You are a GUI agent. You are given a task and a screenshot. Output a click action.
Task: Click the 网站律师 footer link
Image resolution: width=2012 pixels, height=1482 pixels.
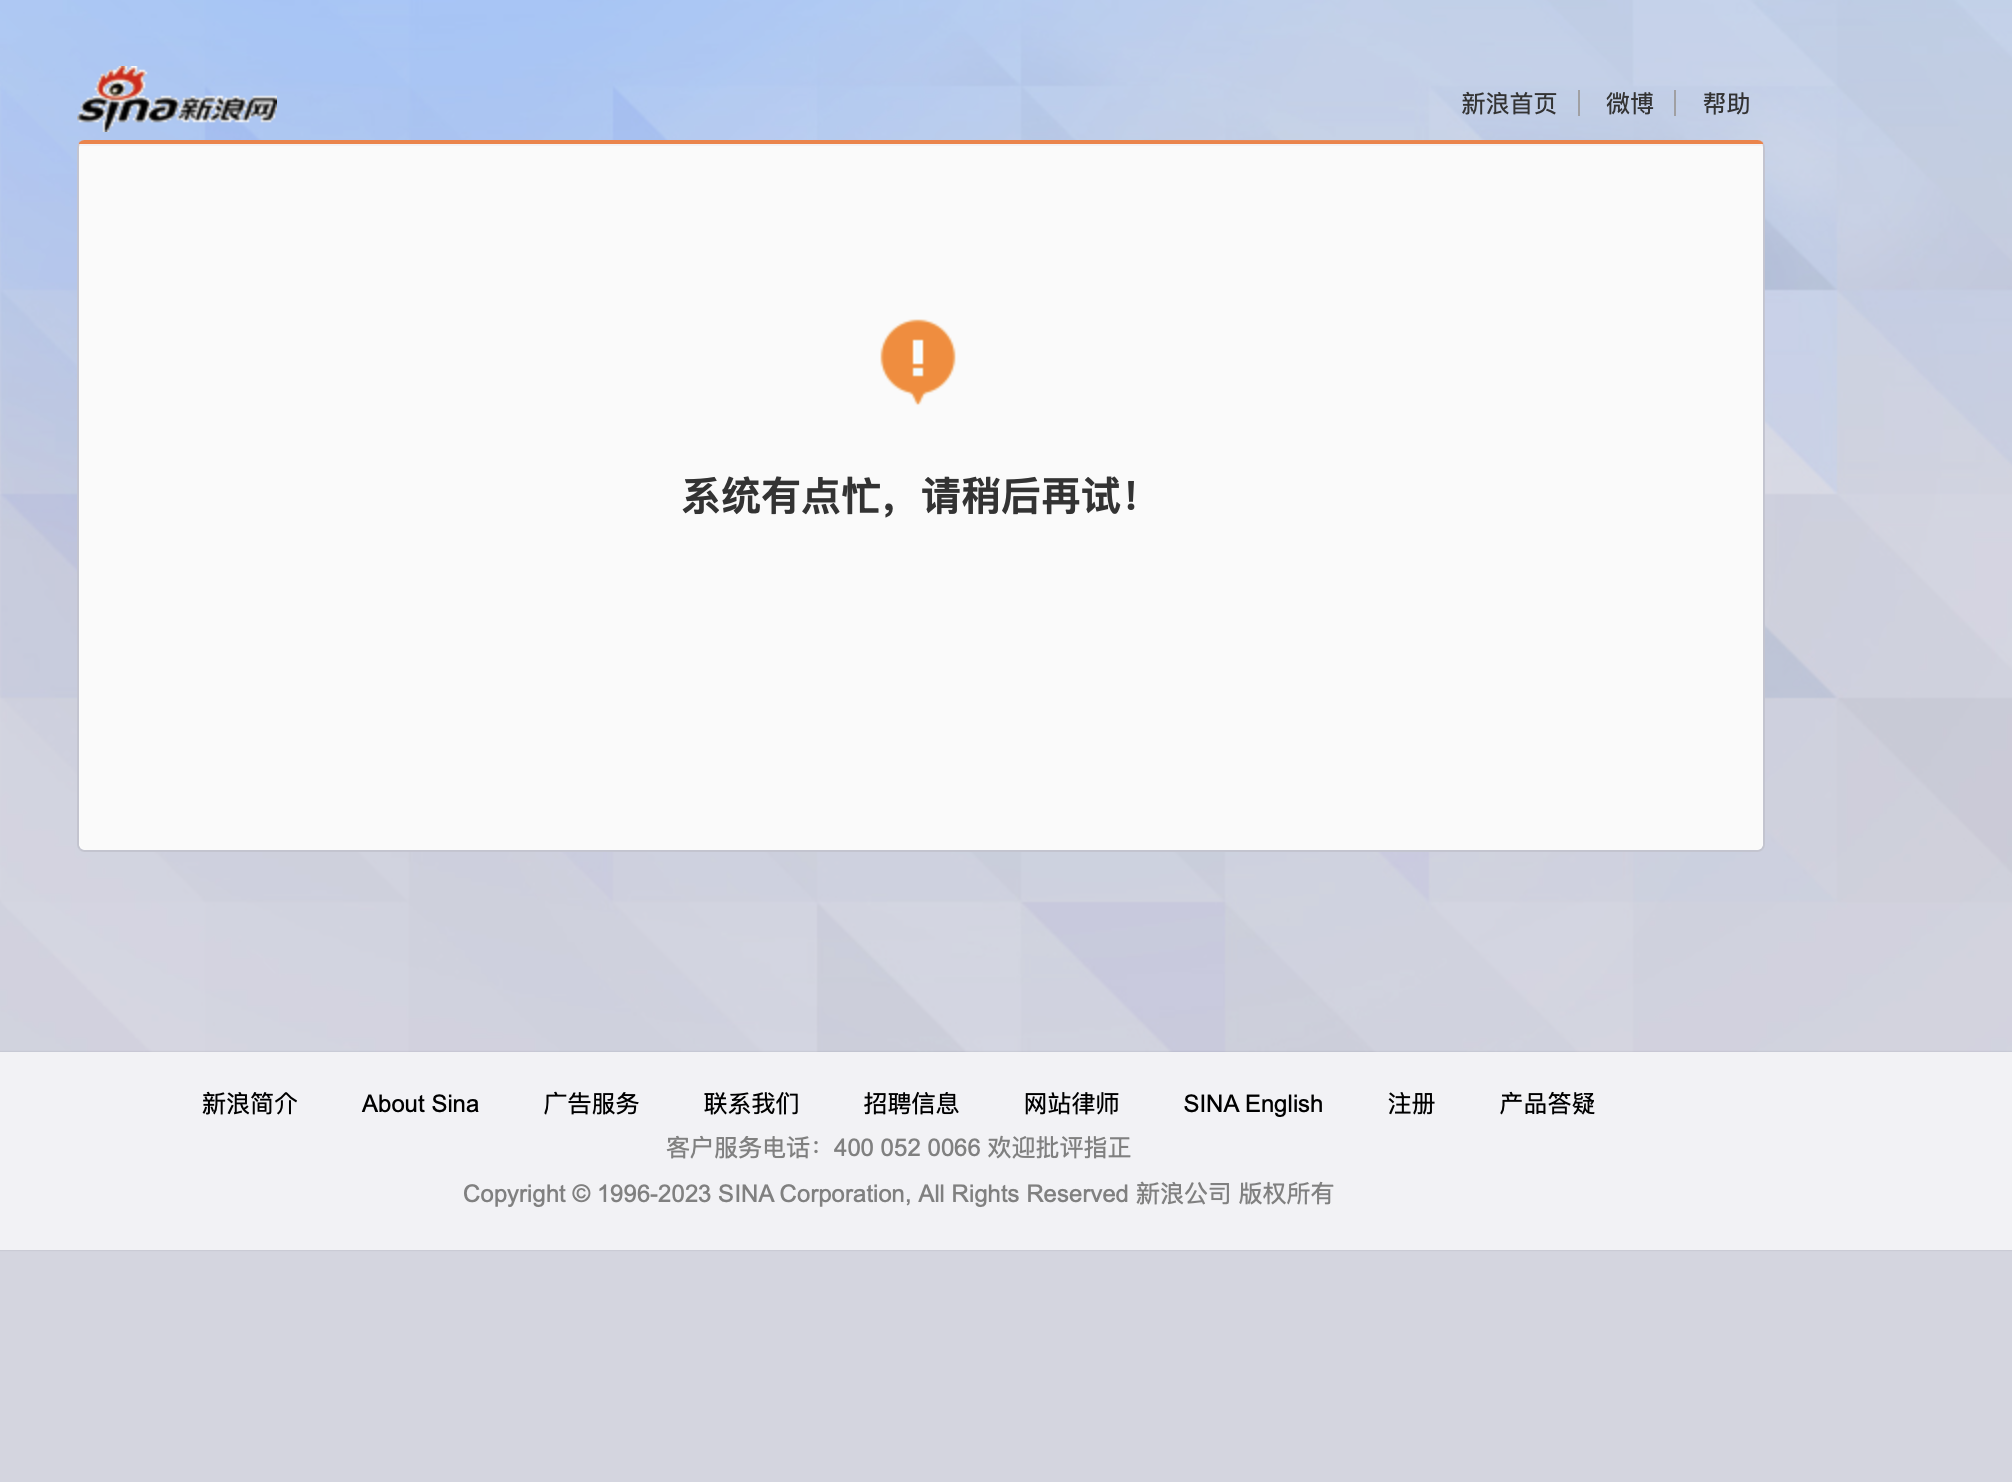pyautogui.click(x=1071, y=1104)
